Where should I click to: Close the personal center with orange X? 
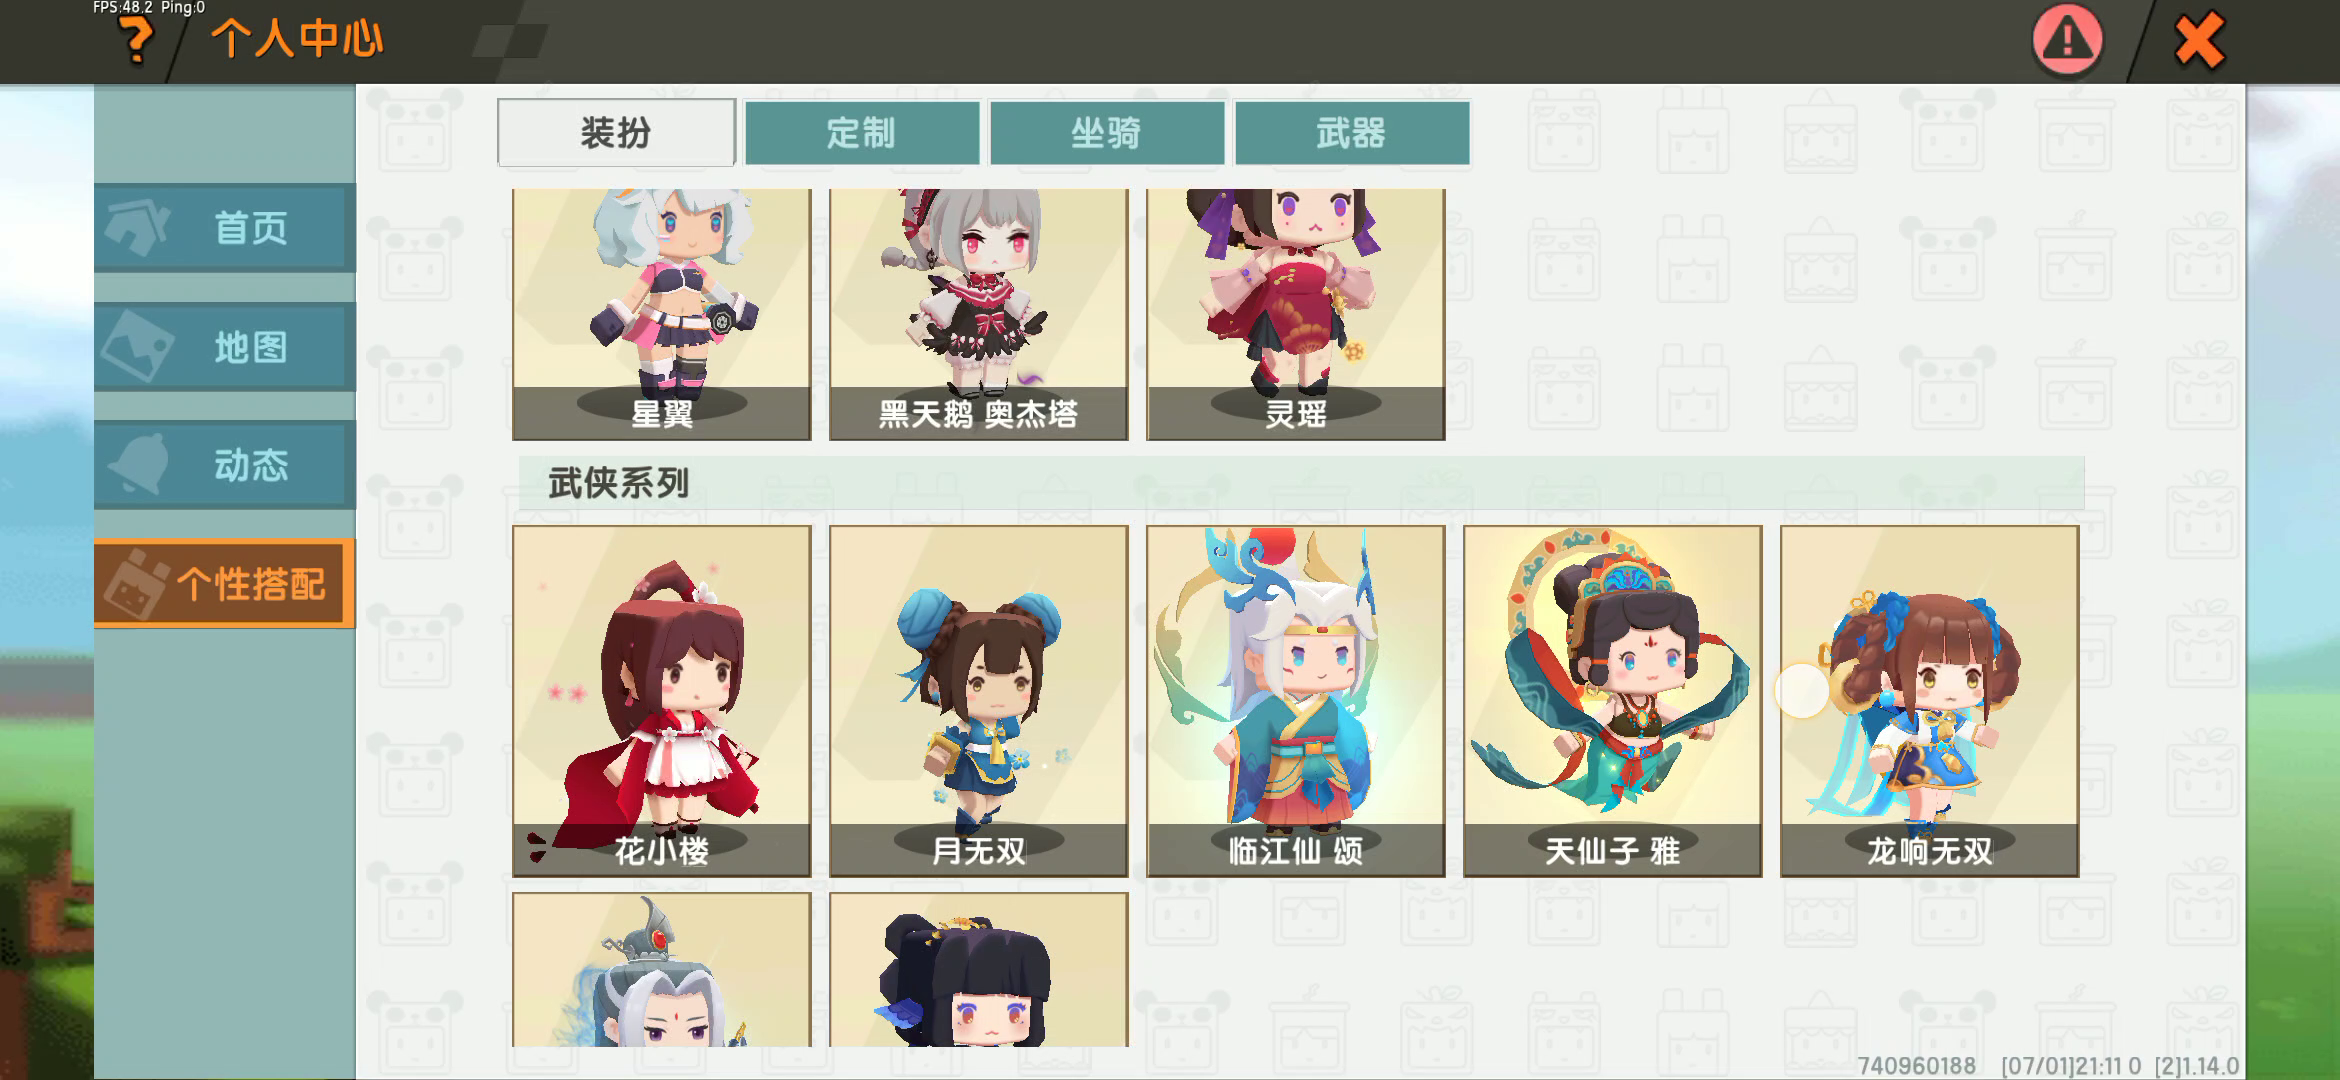pyautogui.click(x=2199, y=40)
